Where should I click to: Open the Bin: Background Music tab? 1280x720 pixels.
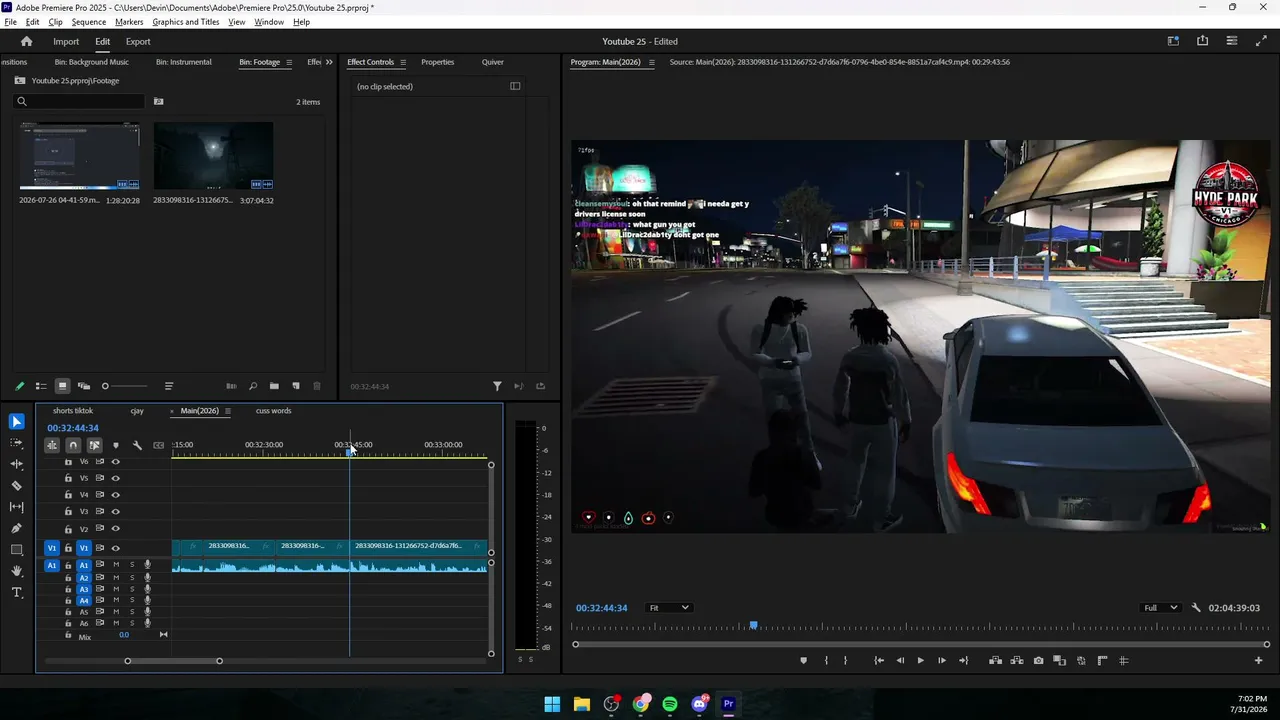click(x=92, y=62)
